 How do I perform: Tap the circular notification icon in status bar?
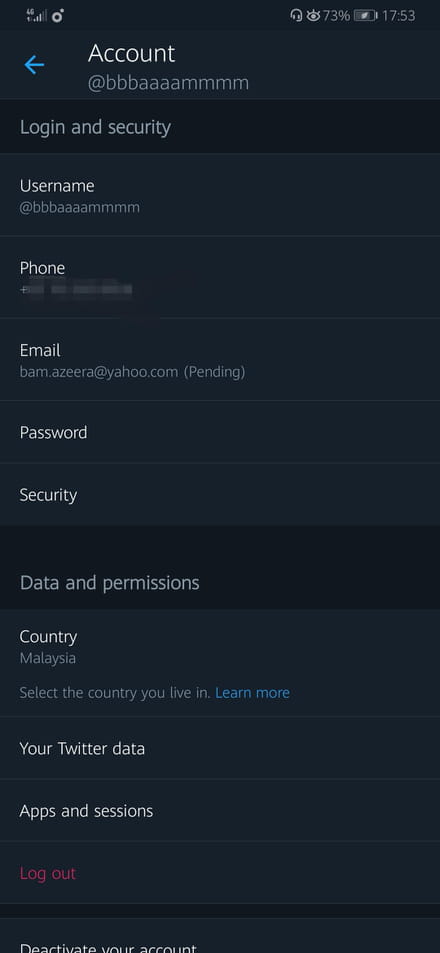58,16
